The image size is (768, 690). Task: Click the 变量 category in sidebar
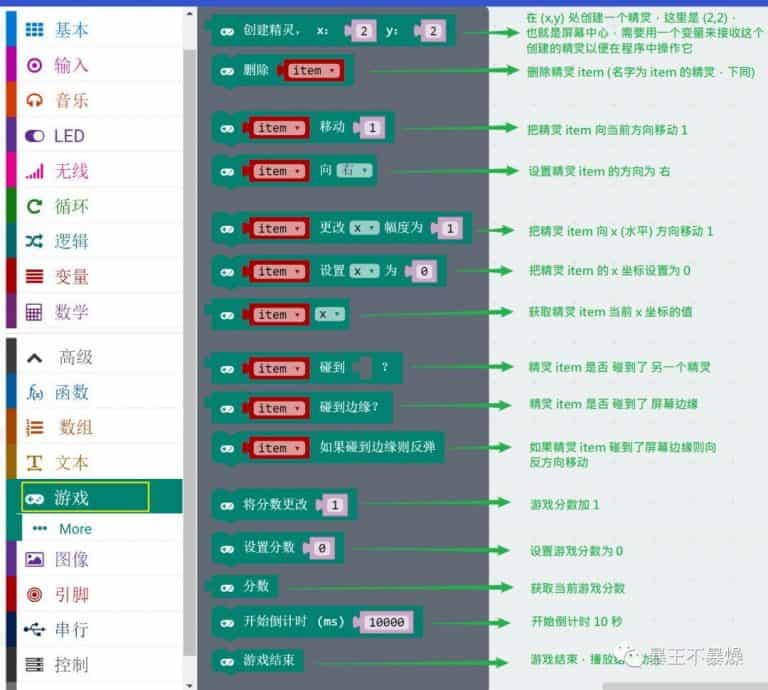(x=71, y=276)
